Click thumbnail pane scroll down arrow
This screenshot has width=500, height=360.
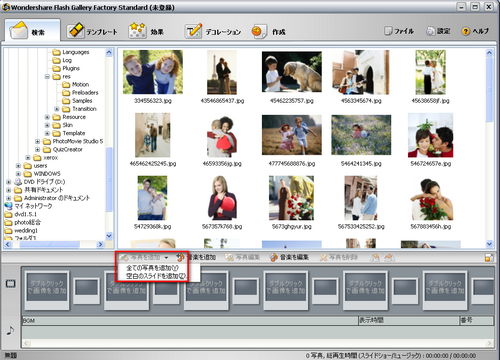coord(489,244)
